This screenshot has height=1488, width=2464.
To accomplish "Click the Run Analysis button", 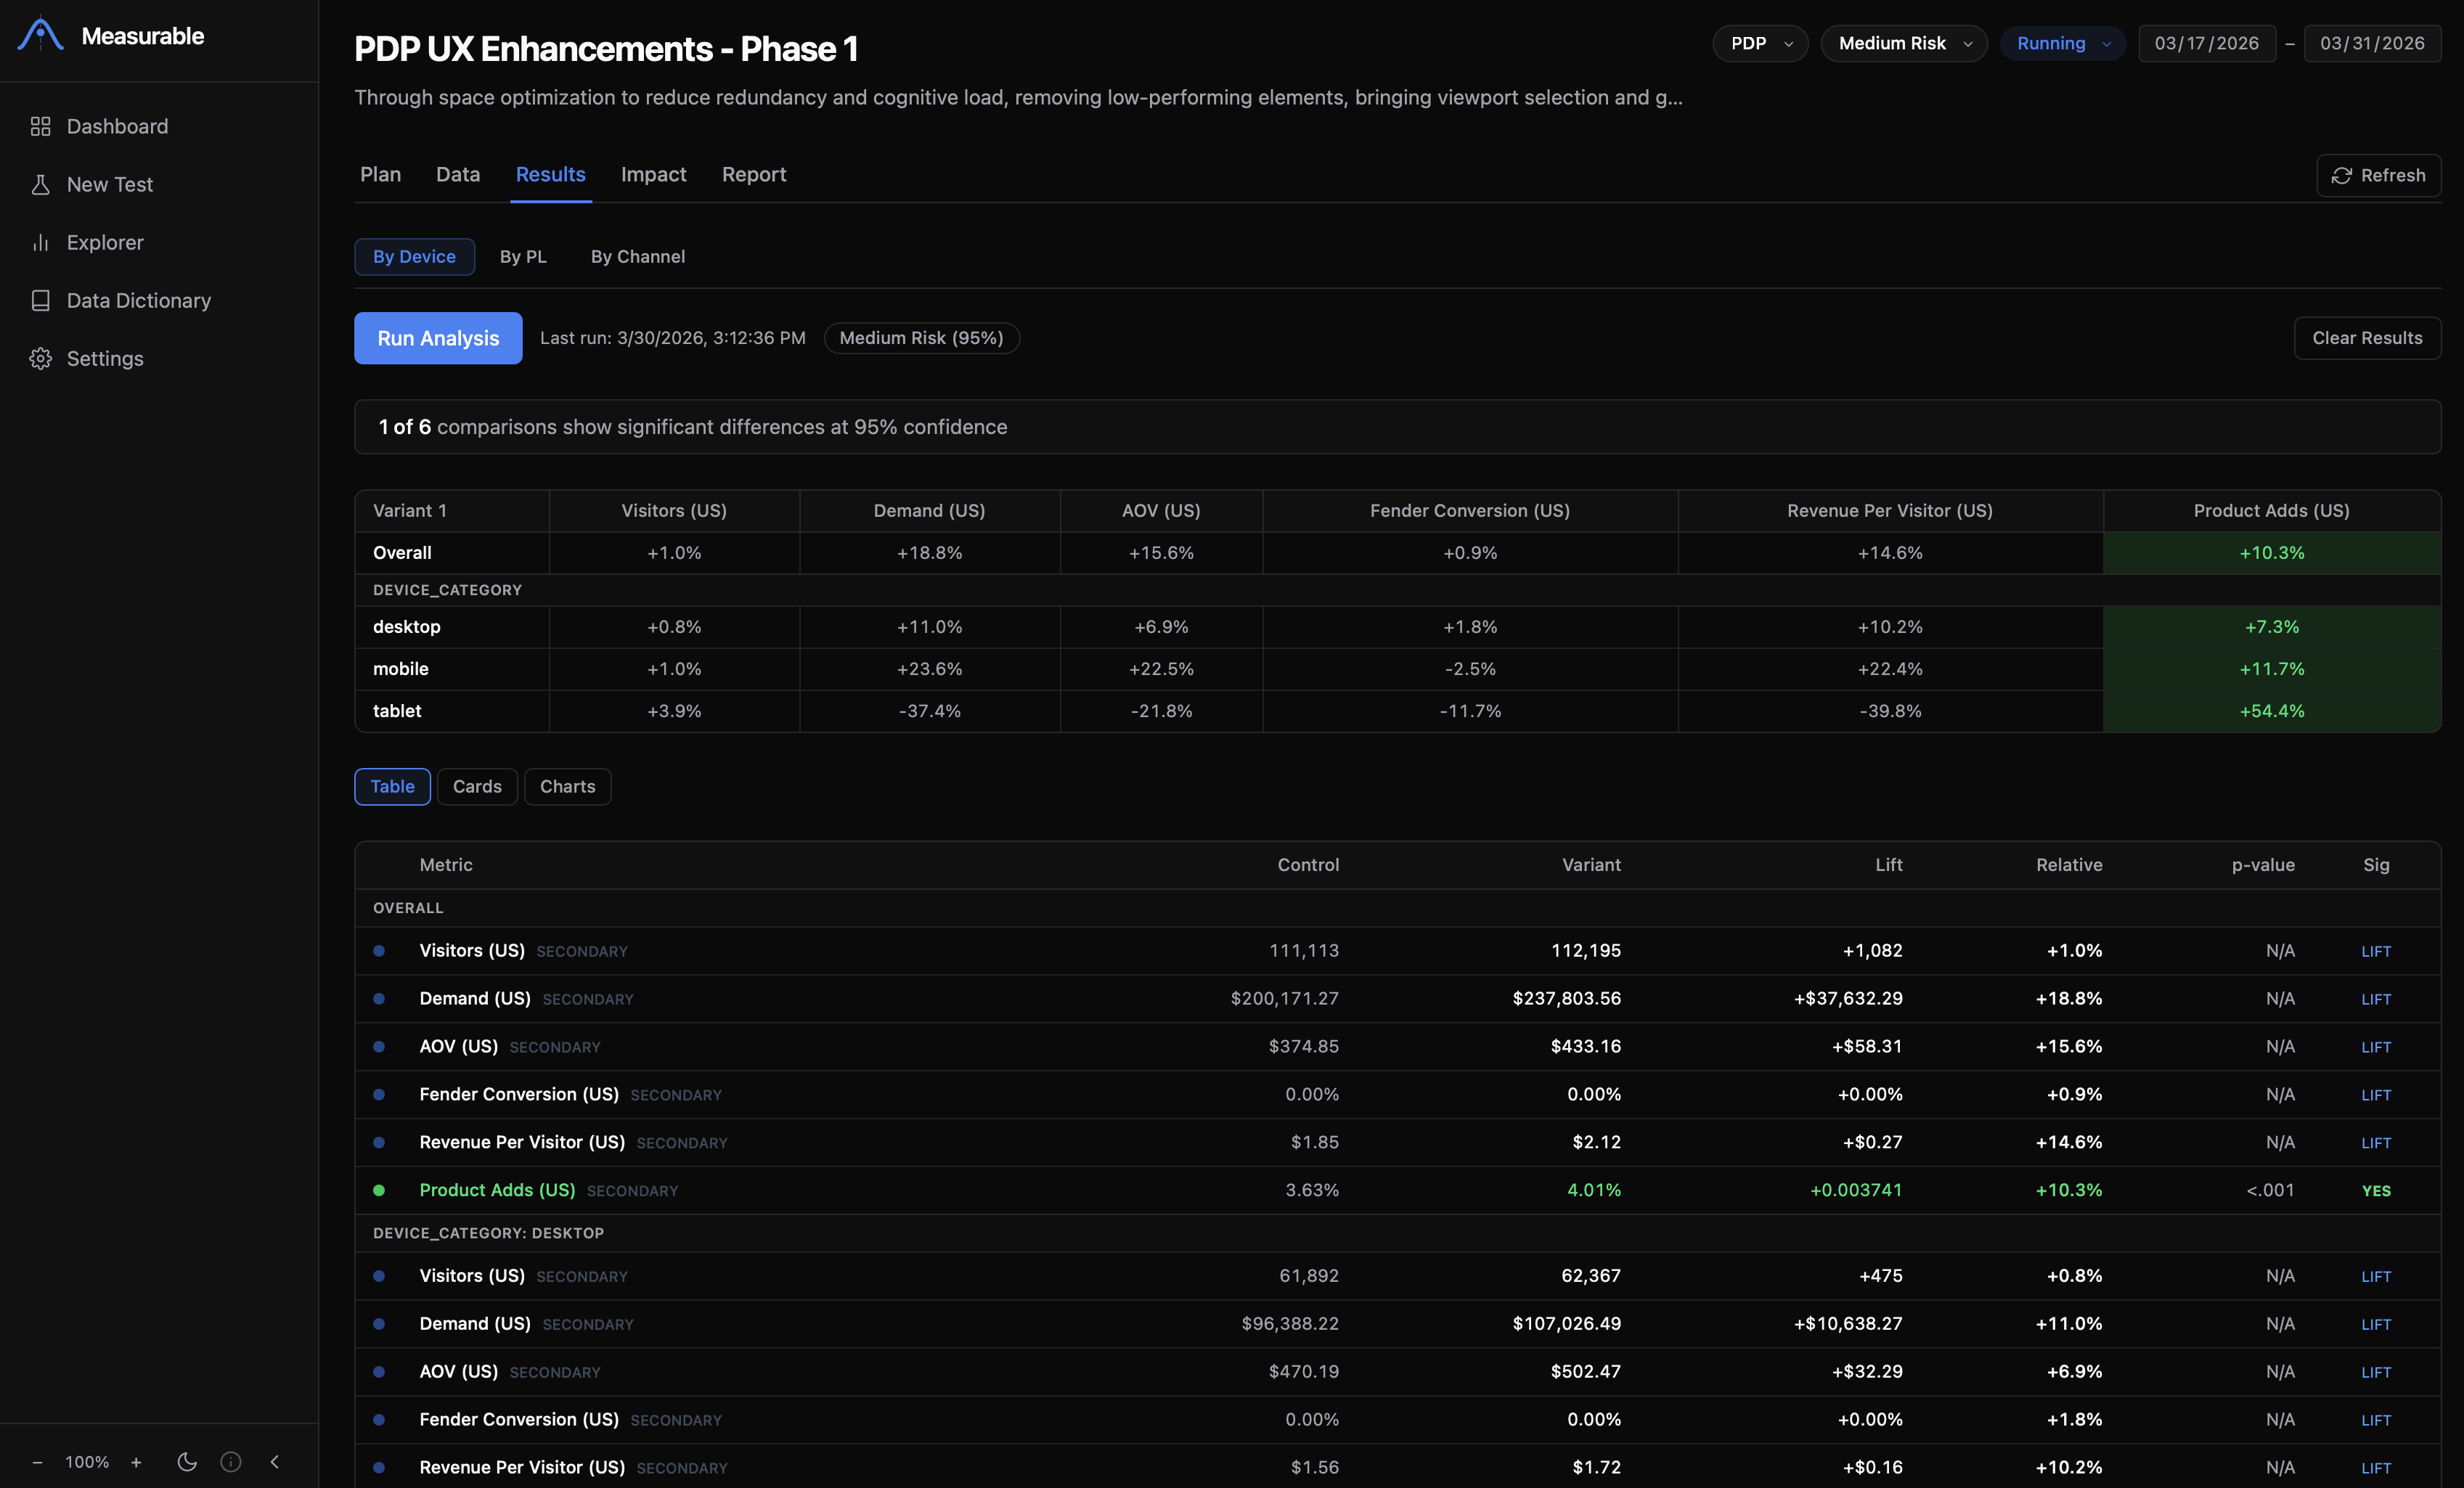I will (x=437, y=338).
